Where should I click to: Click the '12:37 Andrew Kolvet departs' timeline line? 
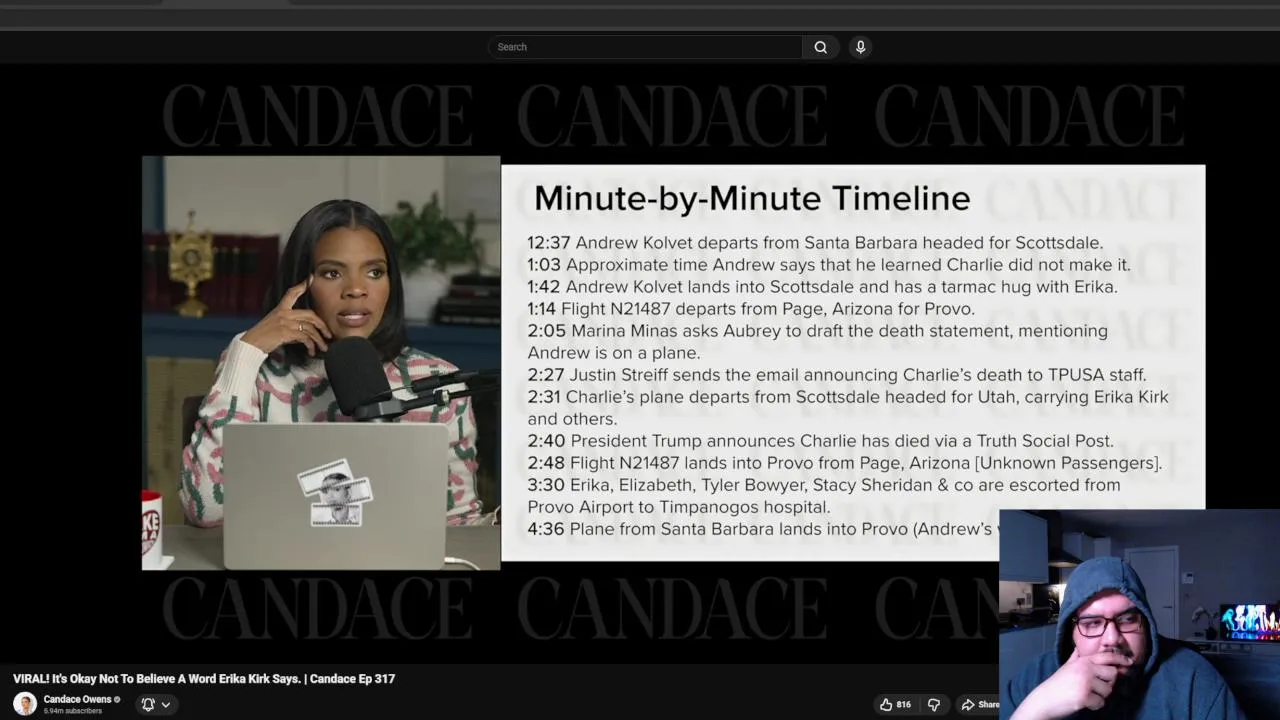pyautogui.click(x=815, y=243)
